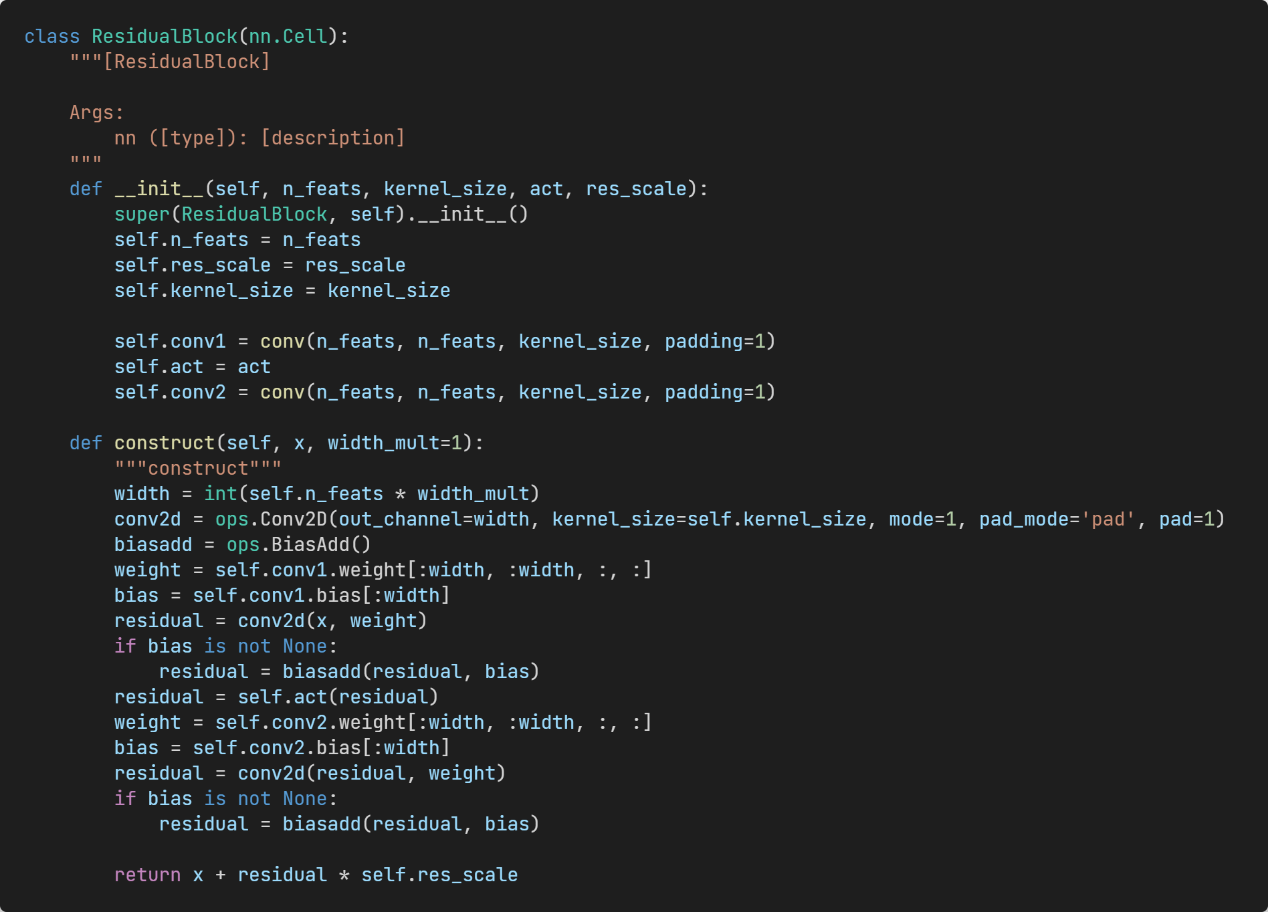
Task: Click the self.n_feats = n_feats assignment line
Action: click(x=237, y=239)
